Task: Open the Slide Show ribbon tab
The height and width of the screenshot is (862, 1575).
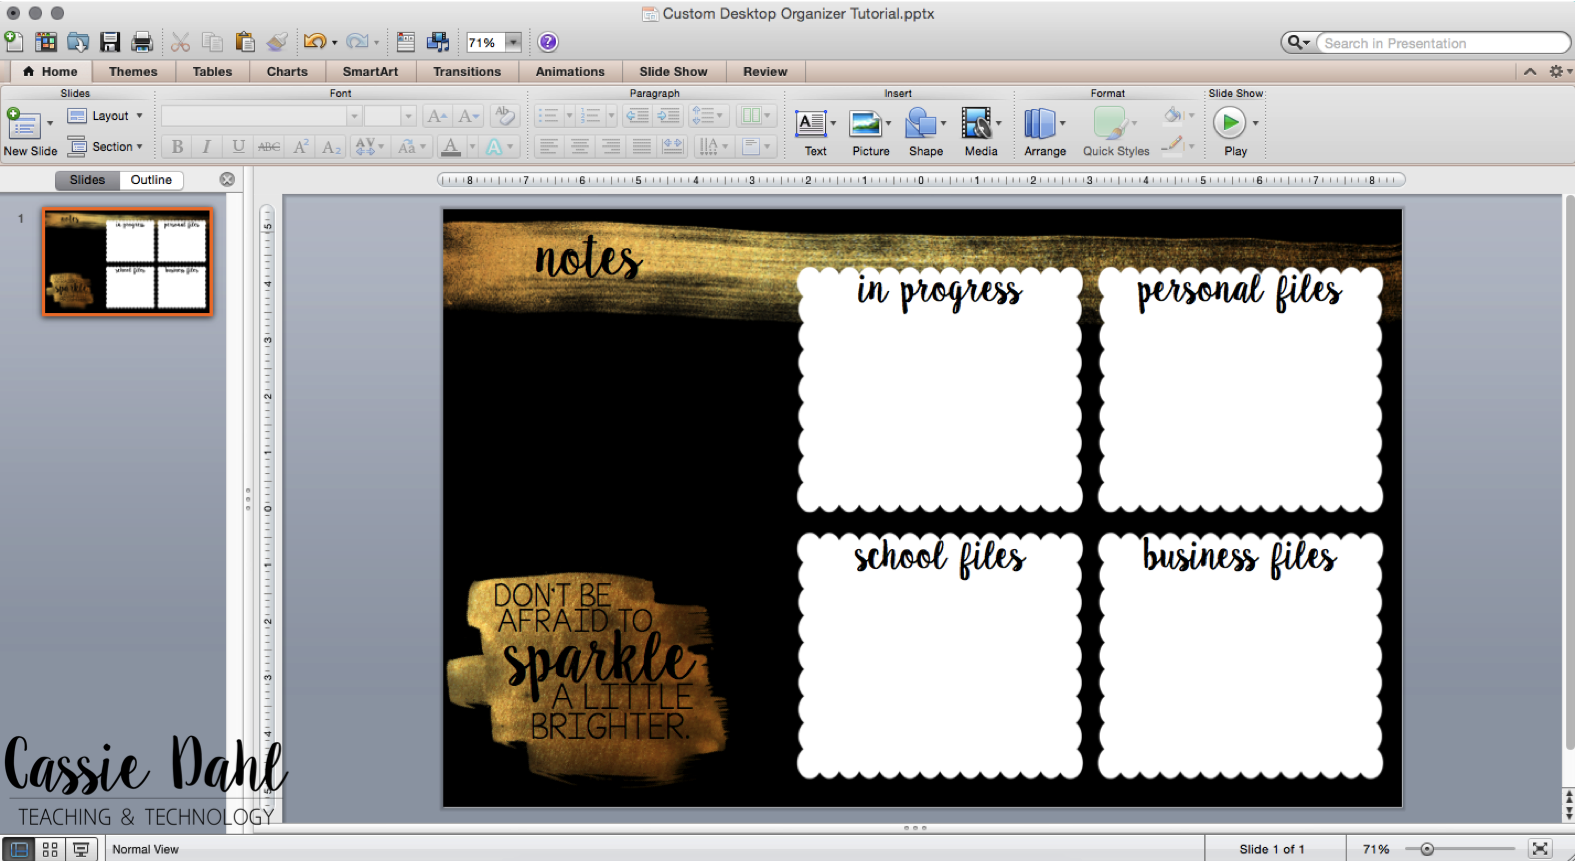Action: pyautogui.click(x=673, y=71)
